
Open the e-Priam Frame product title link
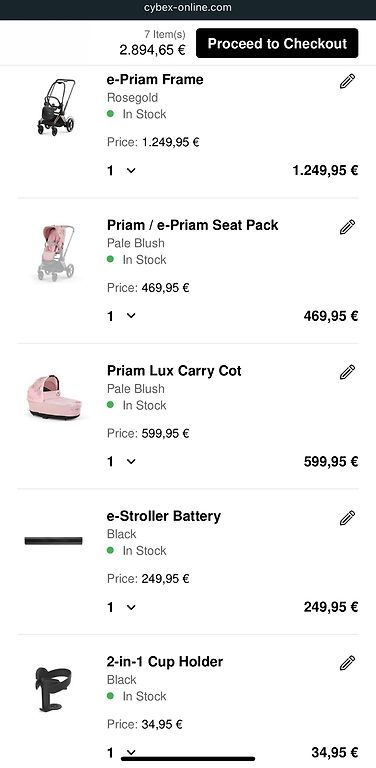155,79
